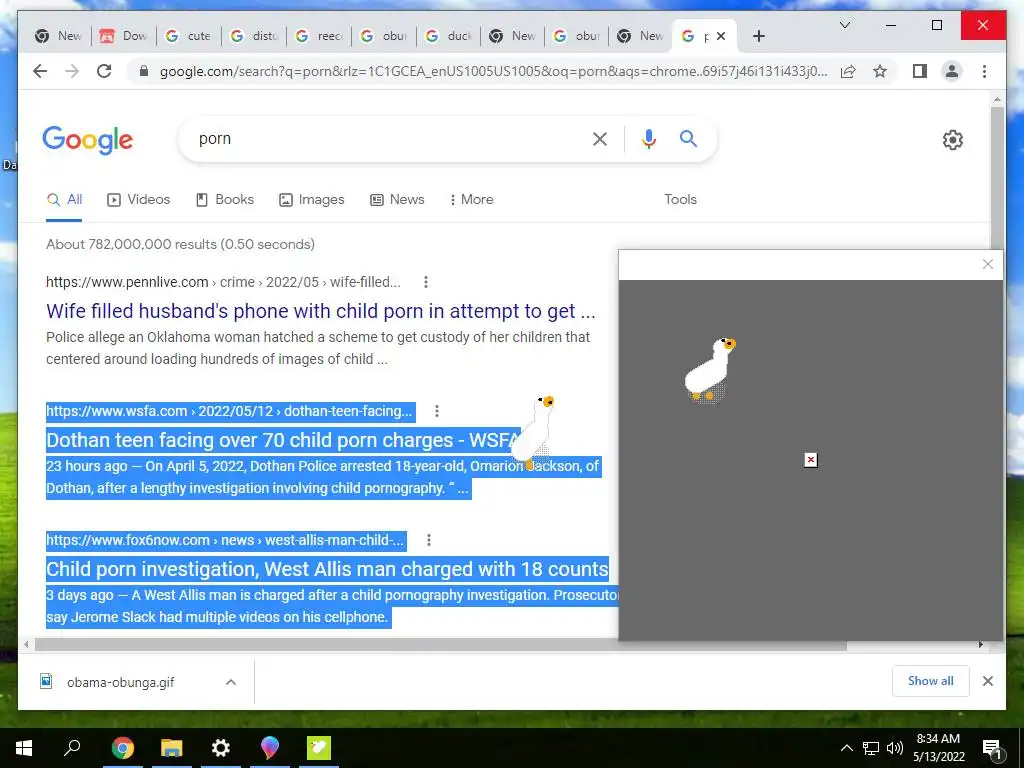Open the taskbar clock showing 8:34 AM
Viewport: 1024px width, 768px height.
pyautogui.click(x=938, y=748)
